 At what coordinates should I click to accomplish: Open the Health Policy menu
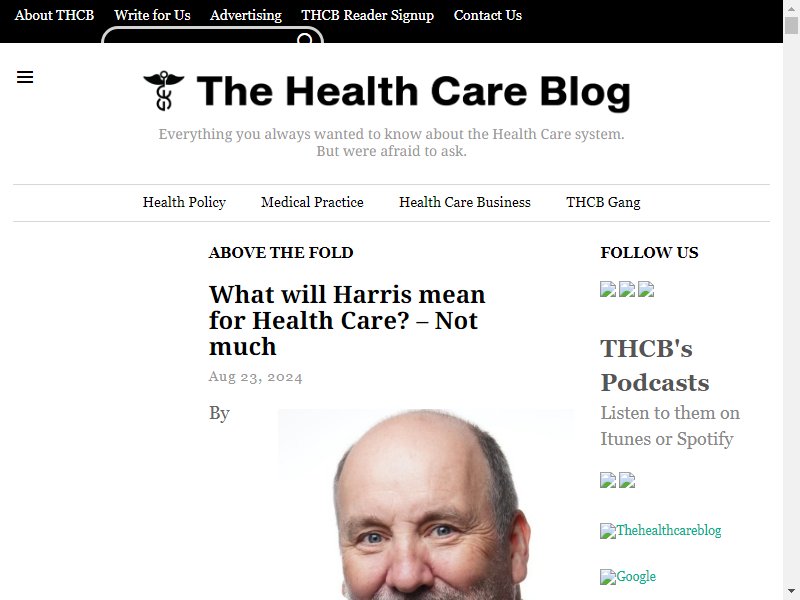point(184,203)
